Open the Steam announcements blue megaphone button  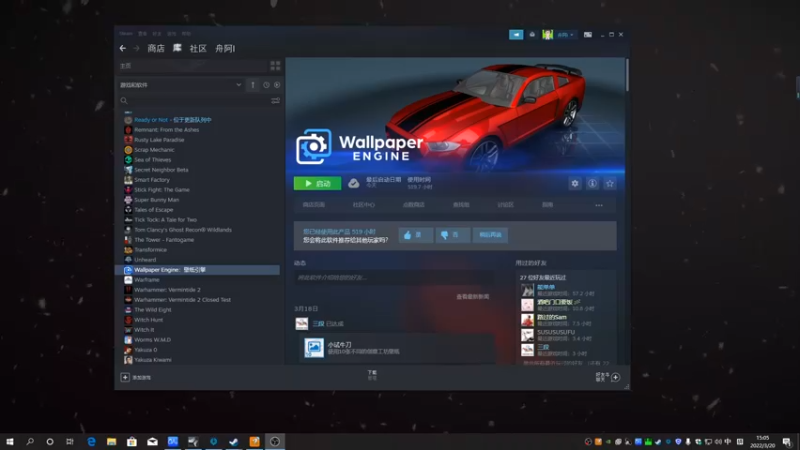click(516, 35)
